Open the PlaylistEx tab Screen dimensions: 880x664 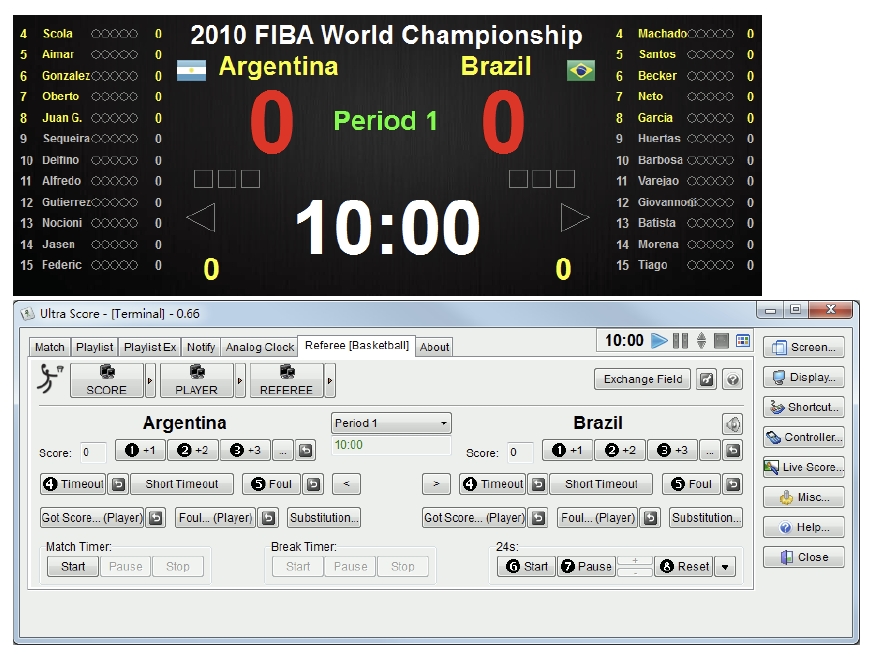[x=150, y=347]
